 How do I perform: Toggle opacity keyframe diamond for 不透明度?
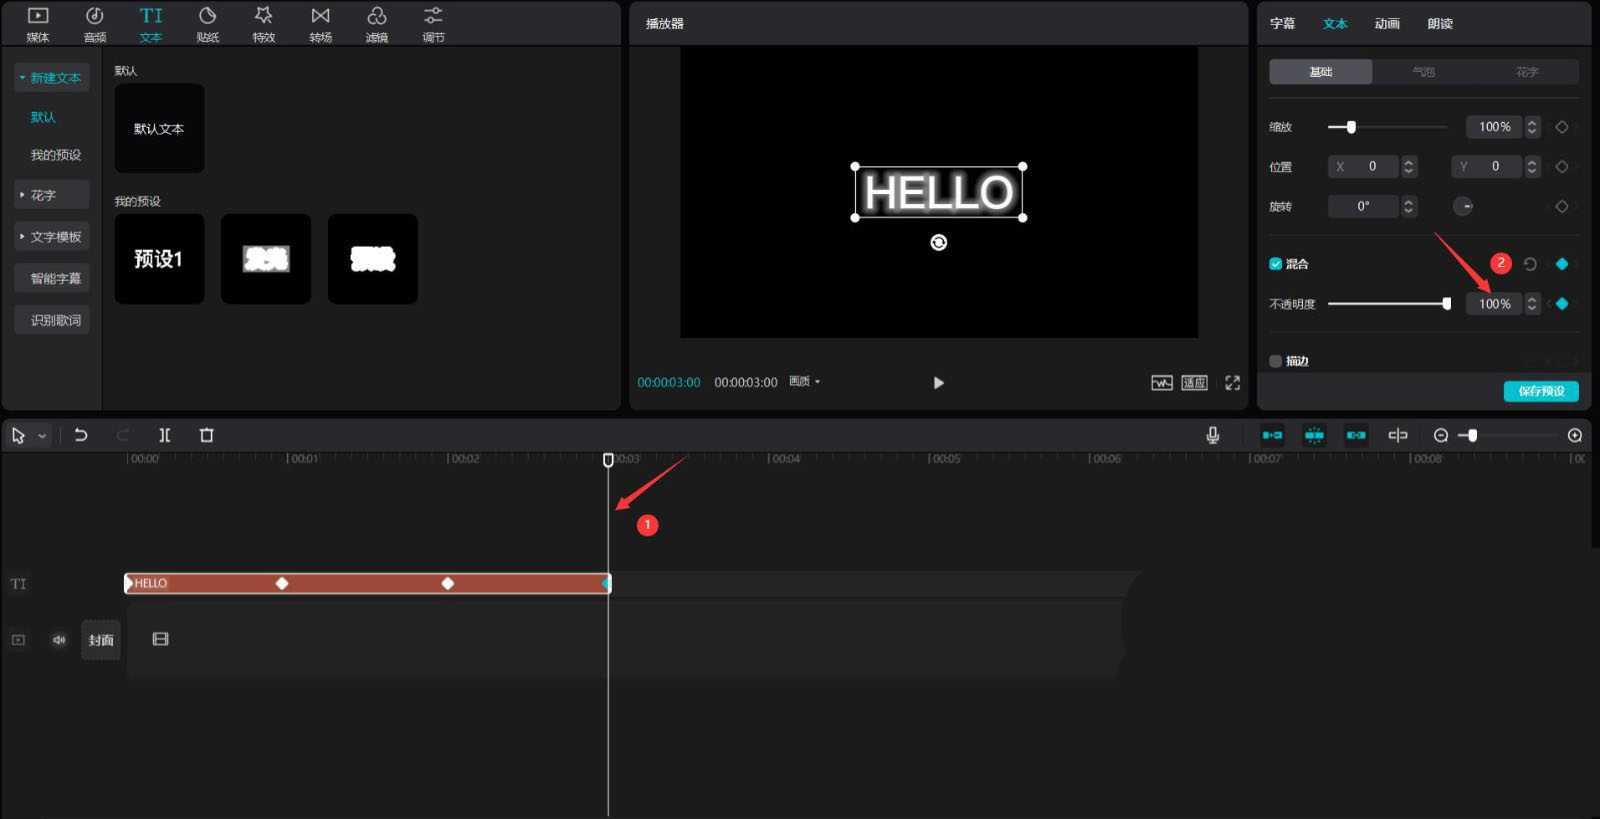pos(1562,304)
